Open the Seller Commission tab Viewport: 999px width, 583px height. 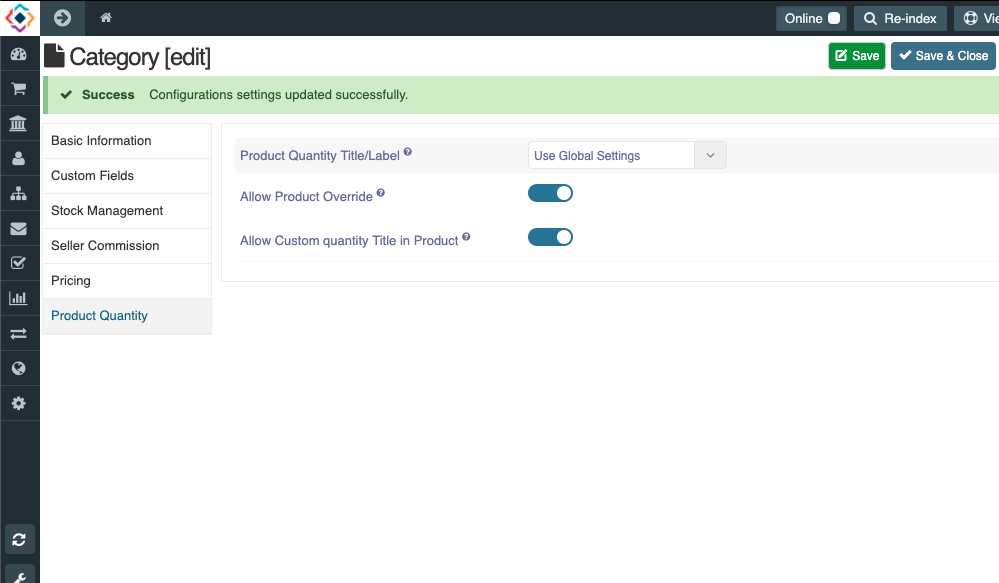(127, 246)
